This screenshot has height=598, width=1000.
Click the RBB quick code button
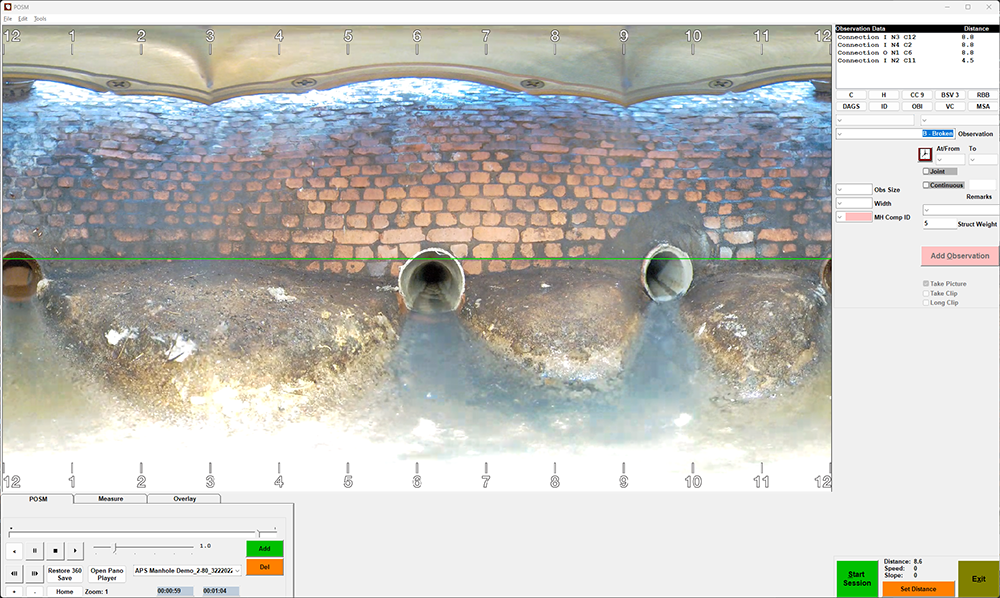pyautogui.click(x=983, y=94)
